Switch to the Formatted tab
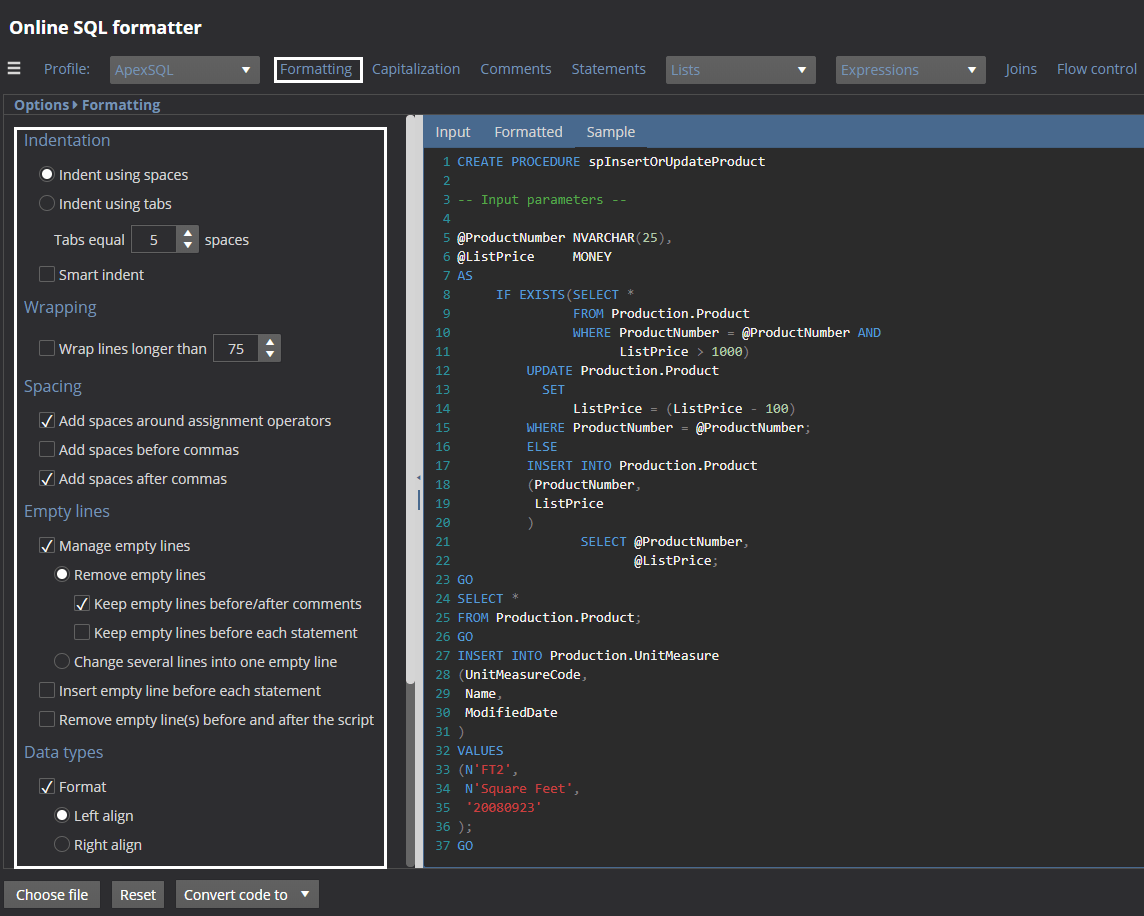The width and height of the screenshot is (1144, 916). (x=528, y=132)
